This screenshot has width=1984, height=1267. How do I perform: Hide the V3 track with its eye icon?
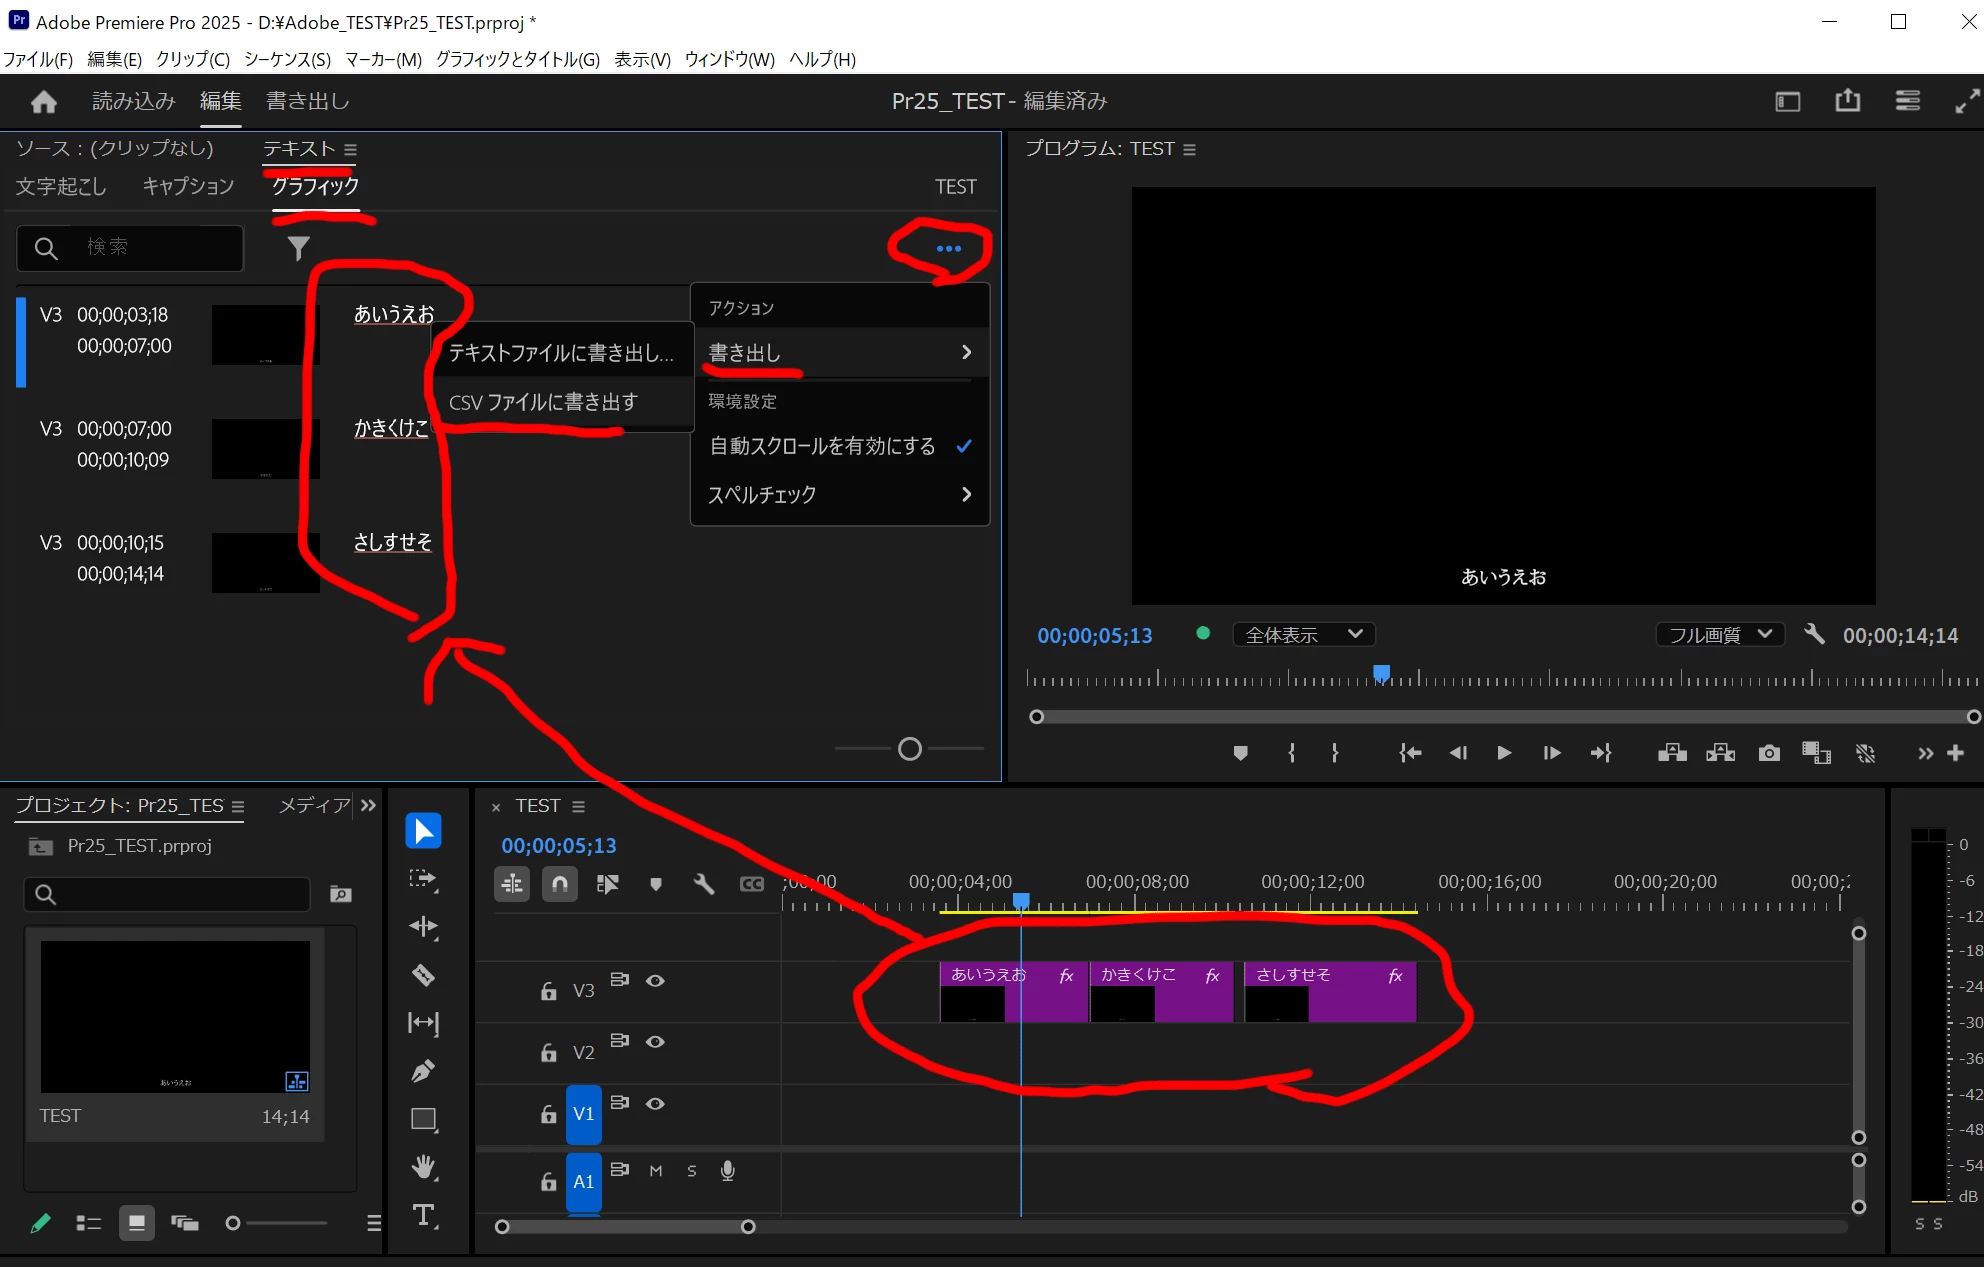click(x=655, y=981)
